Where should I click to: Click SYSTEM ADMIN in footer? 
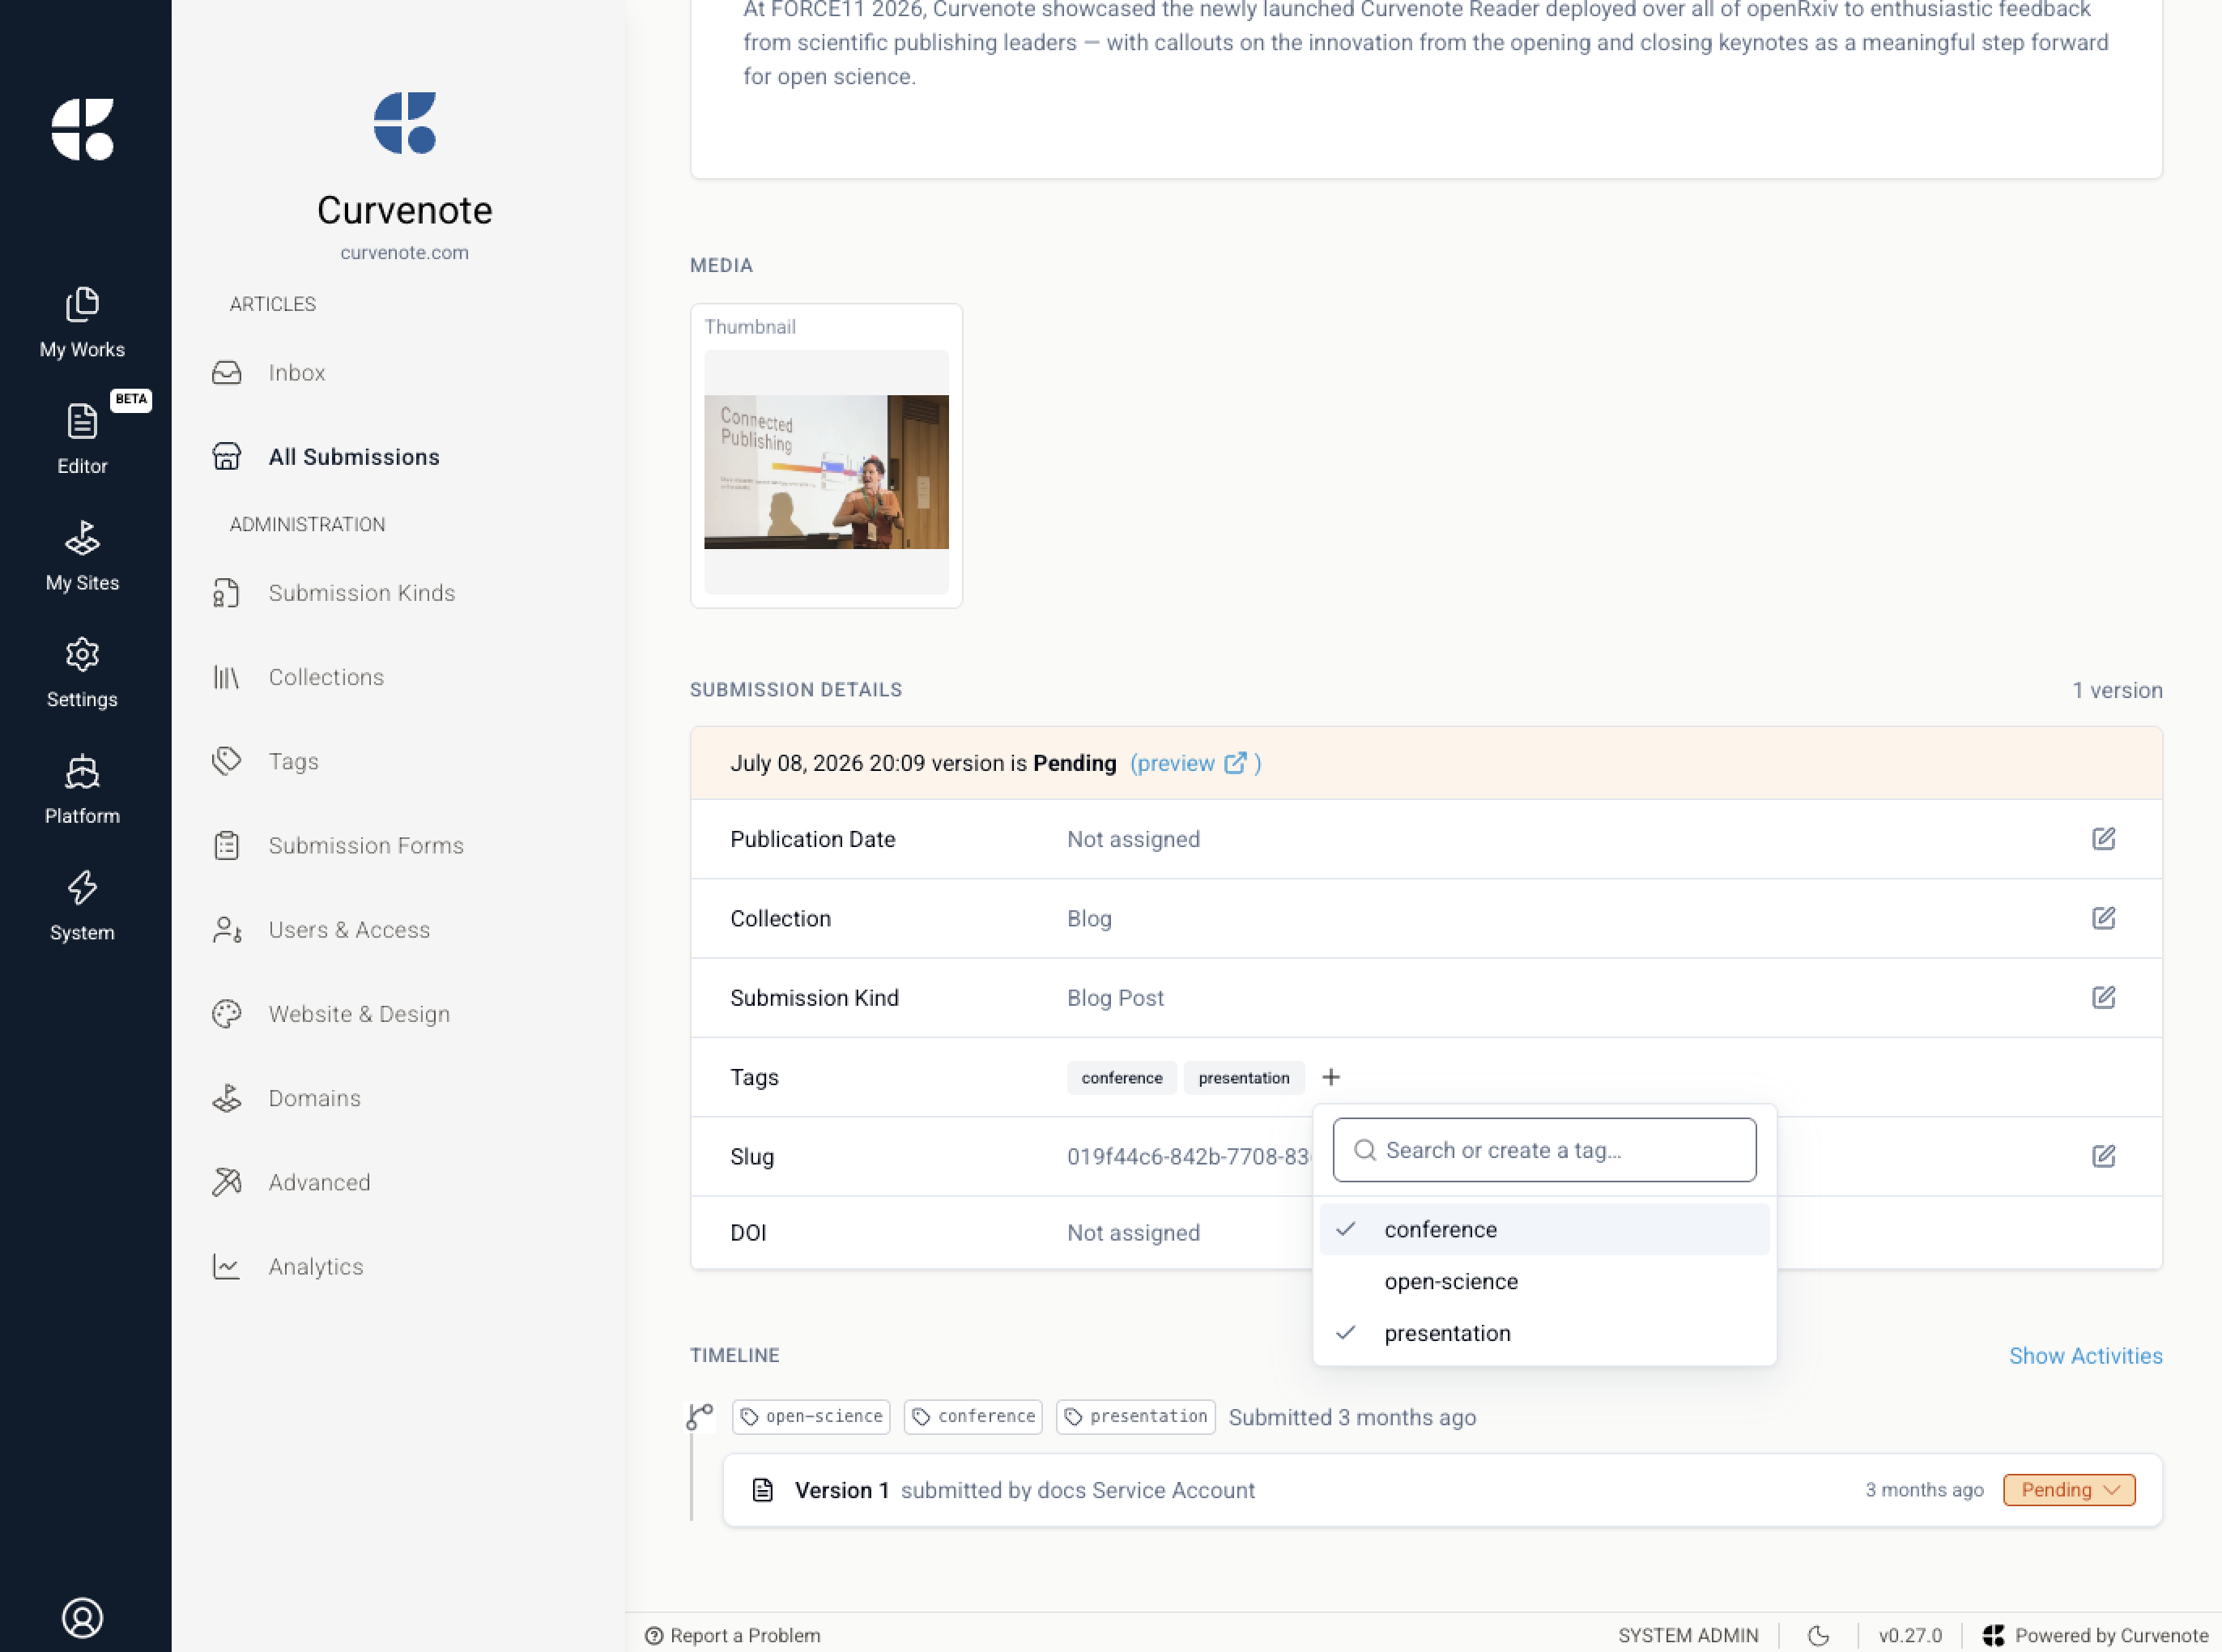(1687, 1635)
